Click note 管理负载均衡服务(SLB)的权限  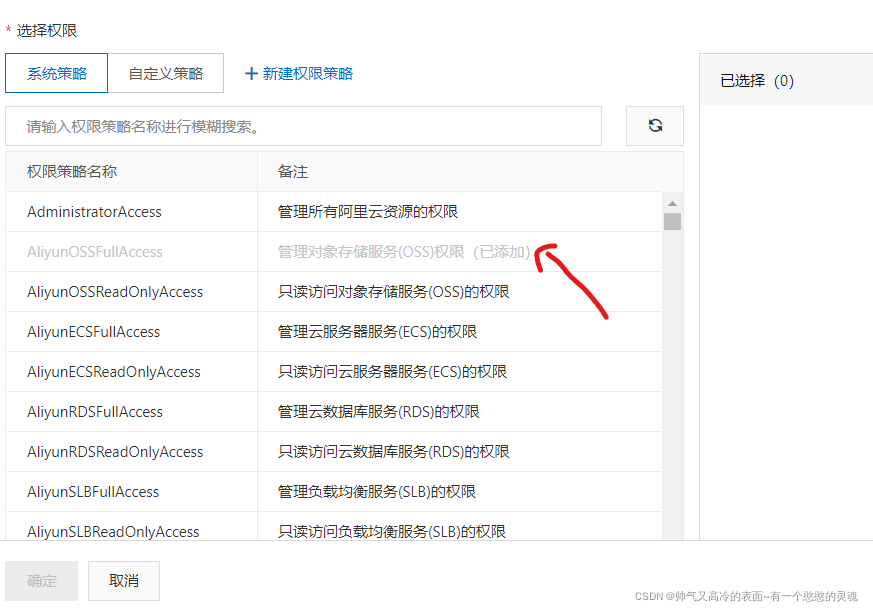377,492
